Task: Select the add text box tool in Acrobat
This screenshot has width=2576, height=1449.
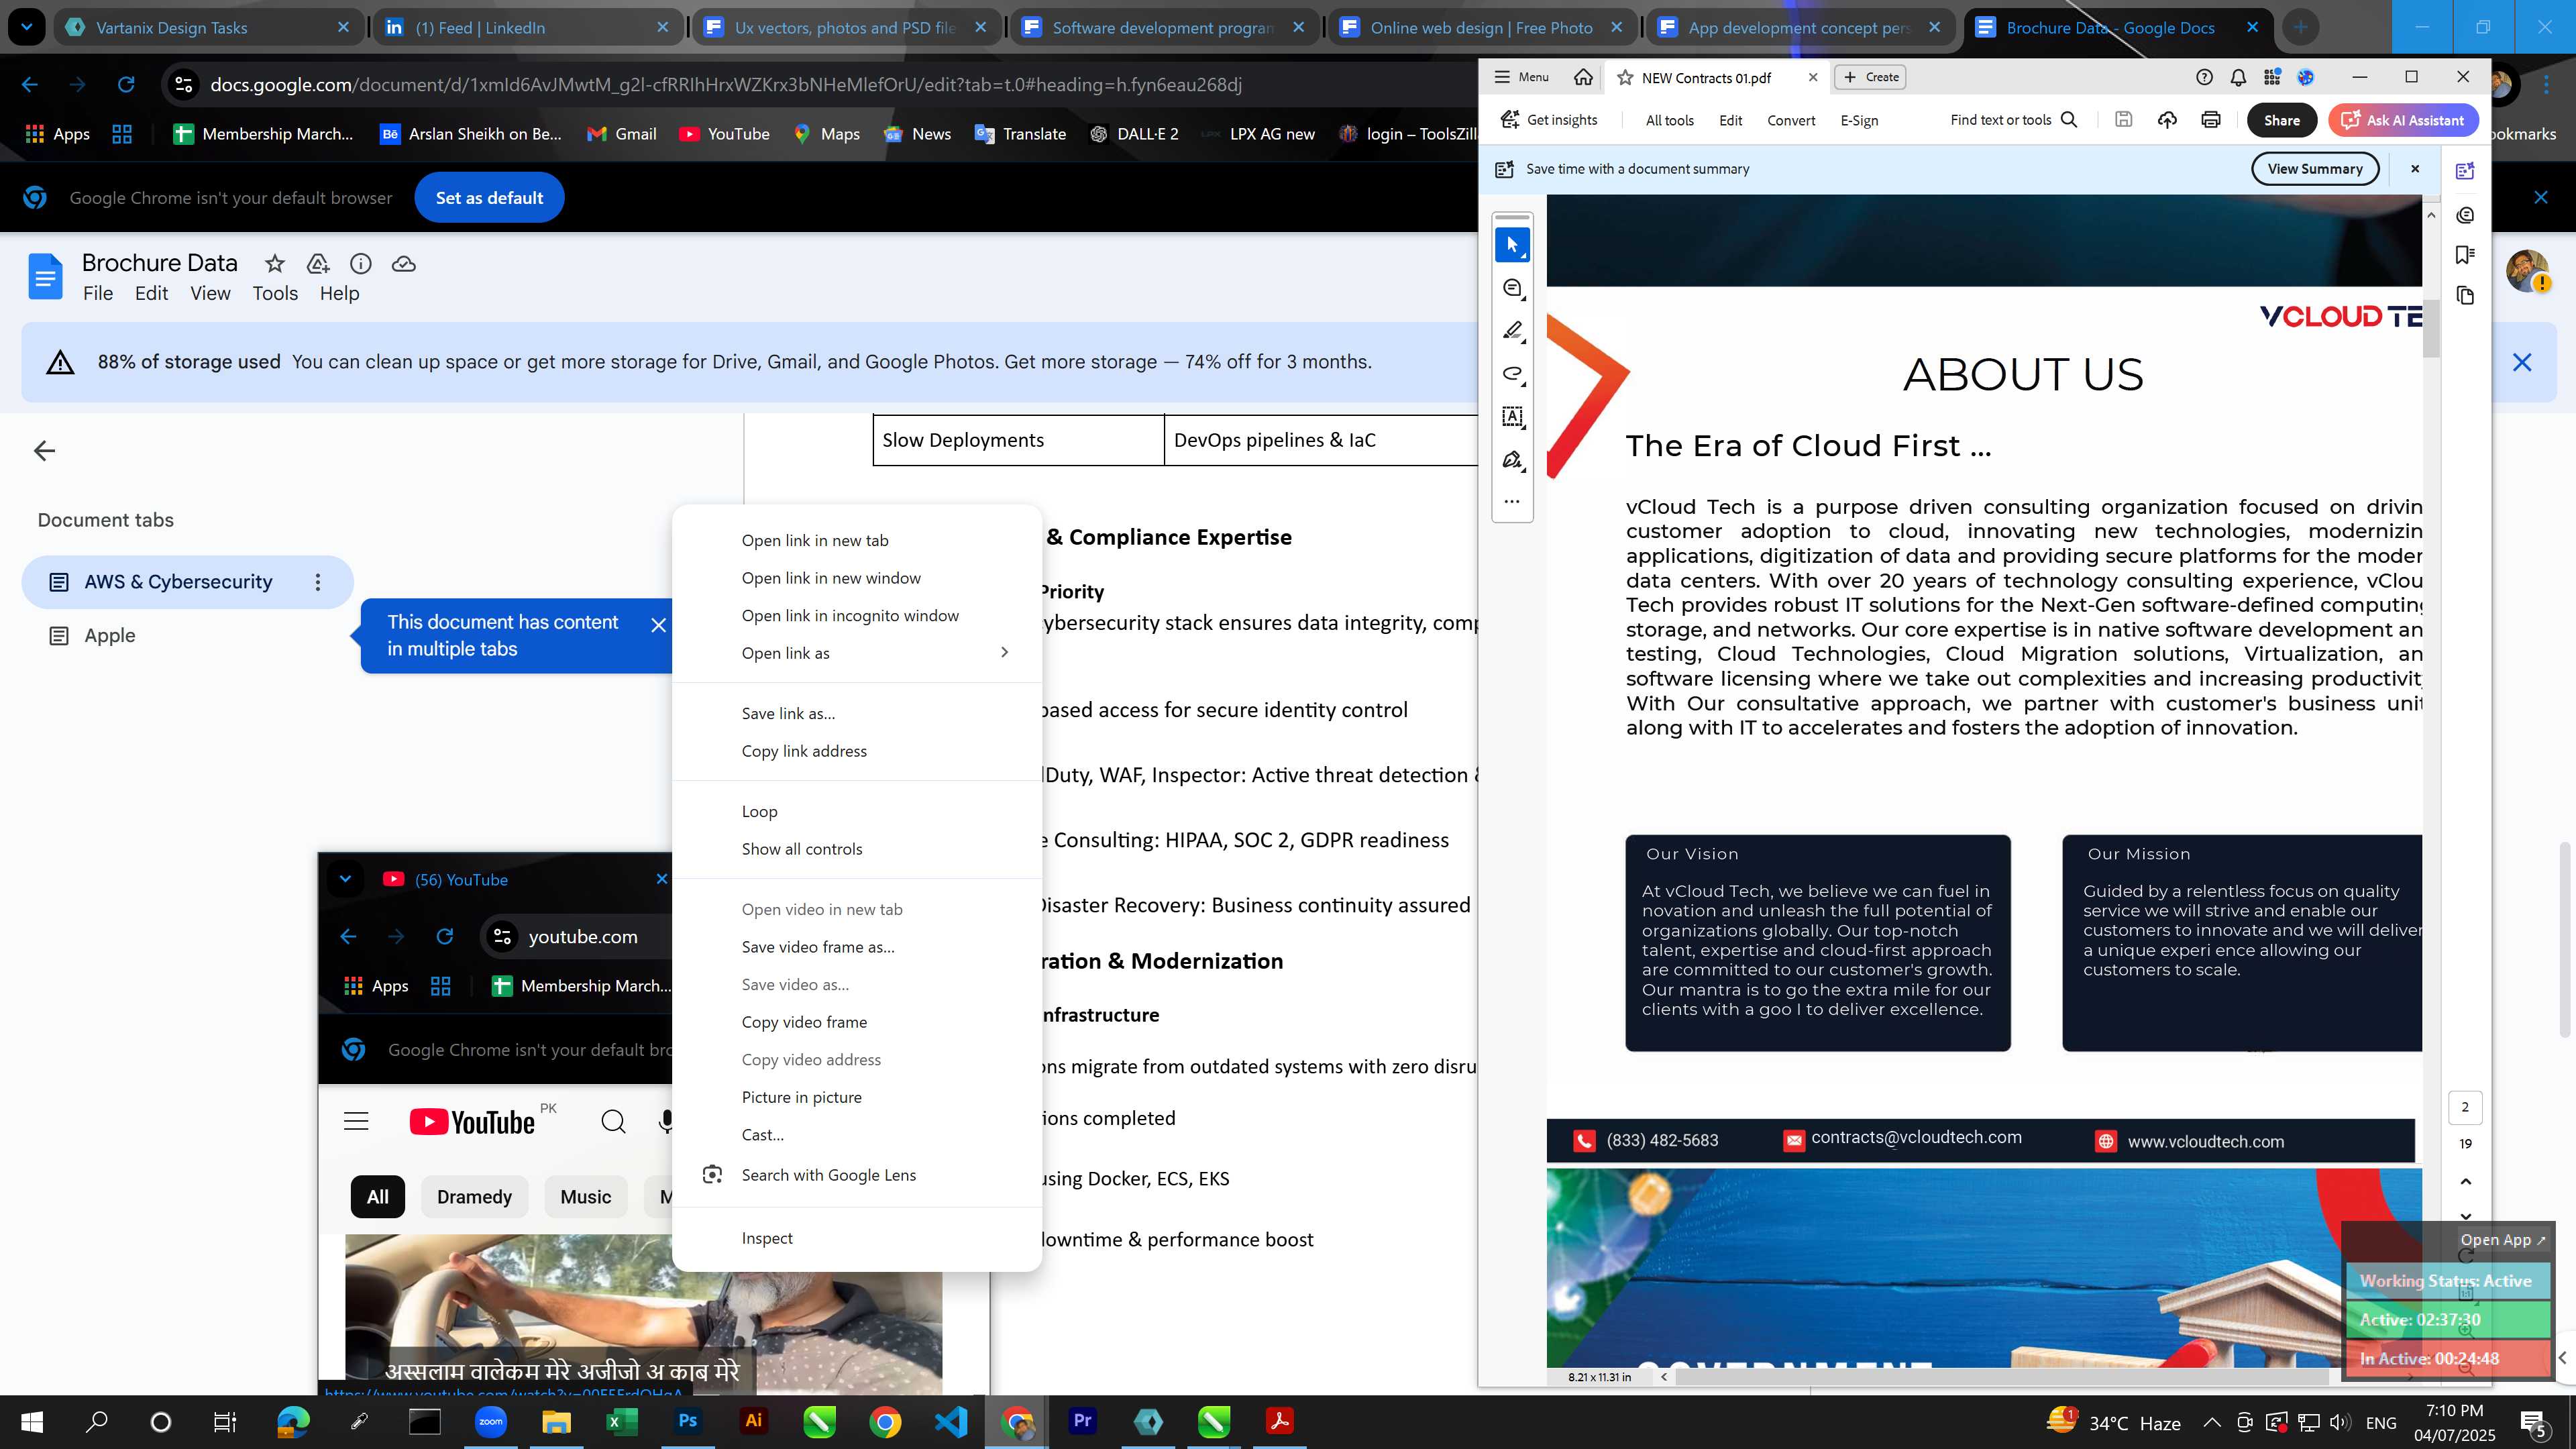Action: coord(1512,417)
